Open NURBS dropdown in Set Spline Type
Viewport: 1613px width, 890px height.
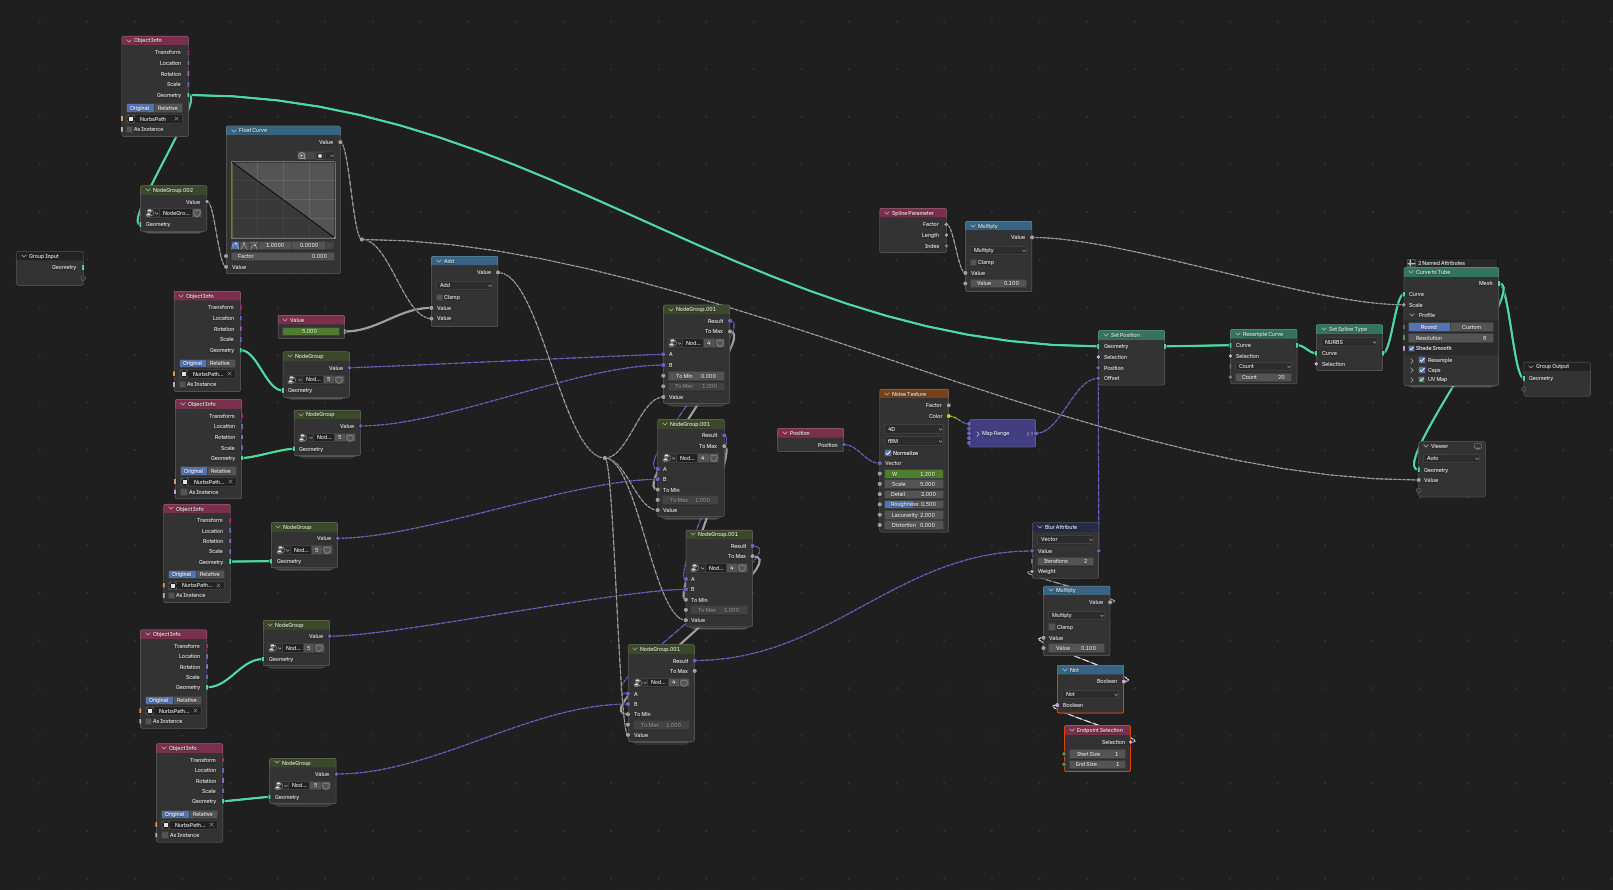point(1349,342)
